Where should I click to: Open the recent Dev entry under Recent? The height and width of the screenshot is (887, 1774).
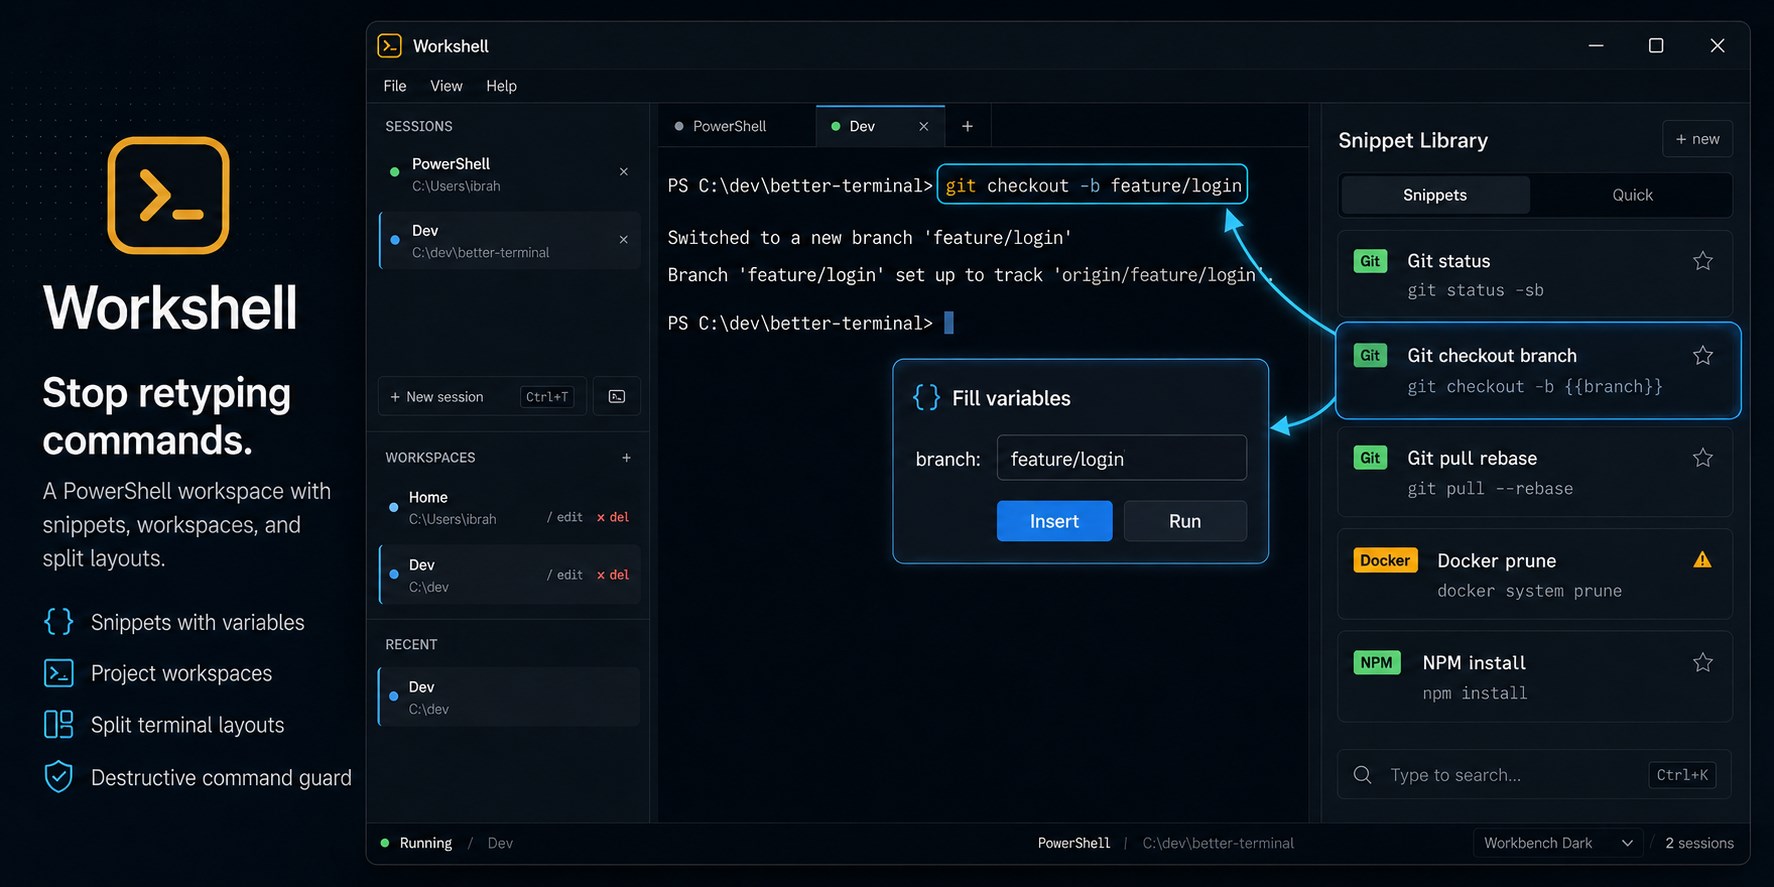(509, 697)
